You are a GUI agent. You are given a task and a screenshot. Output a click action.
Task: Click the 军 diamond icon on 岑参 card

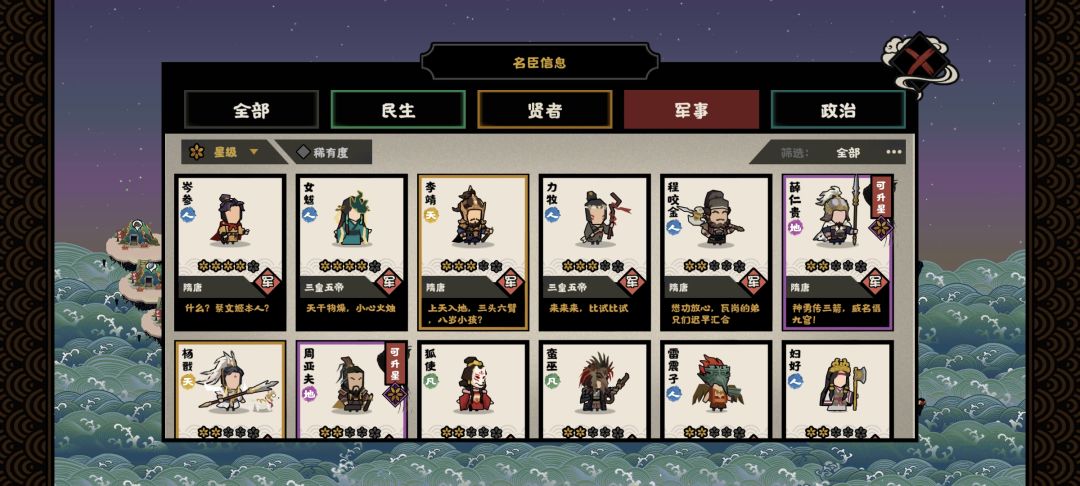tap(267, 282)
